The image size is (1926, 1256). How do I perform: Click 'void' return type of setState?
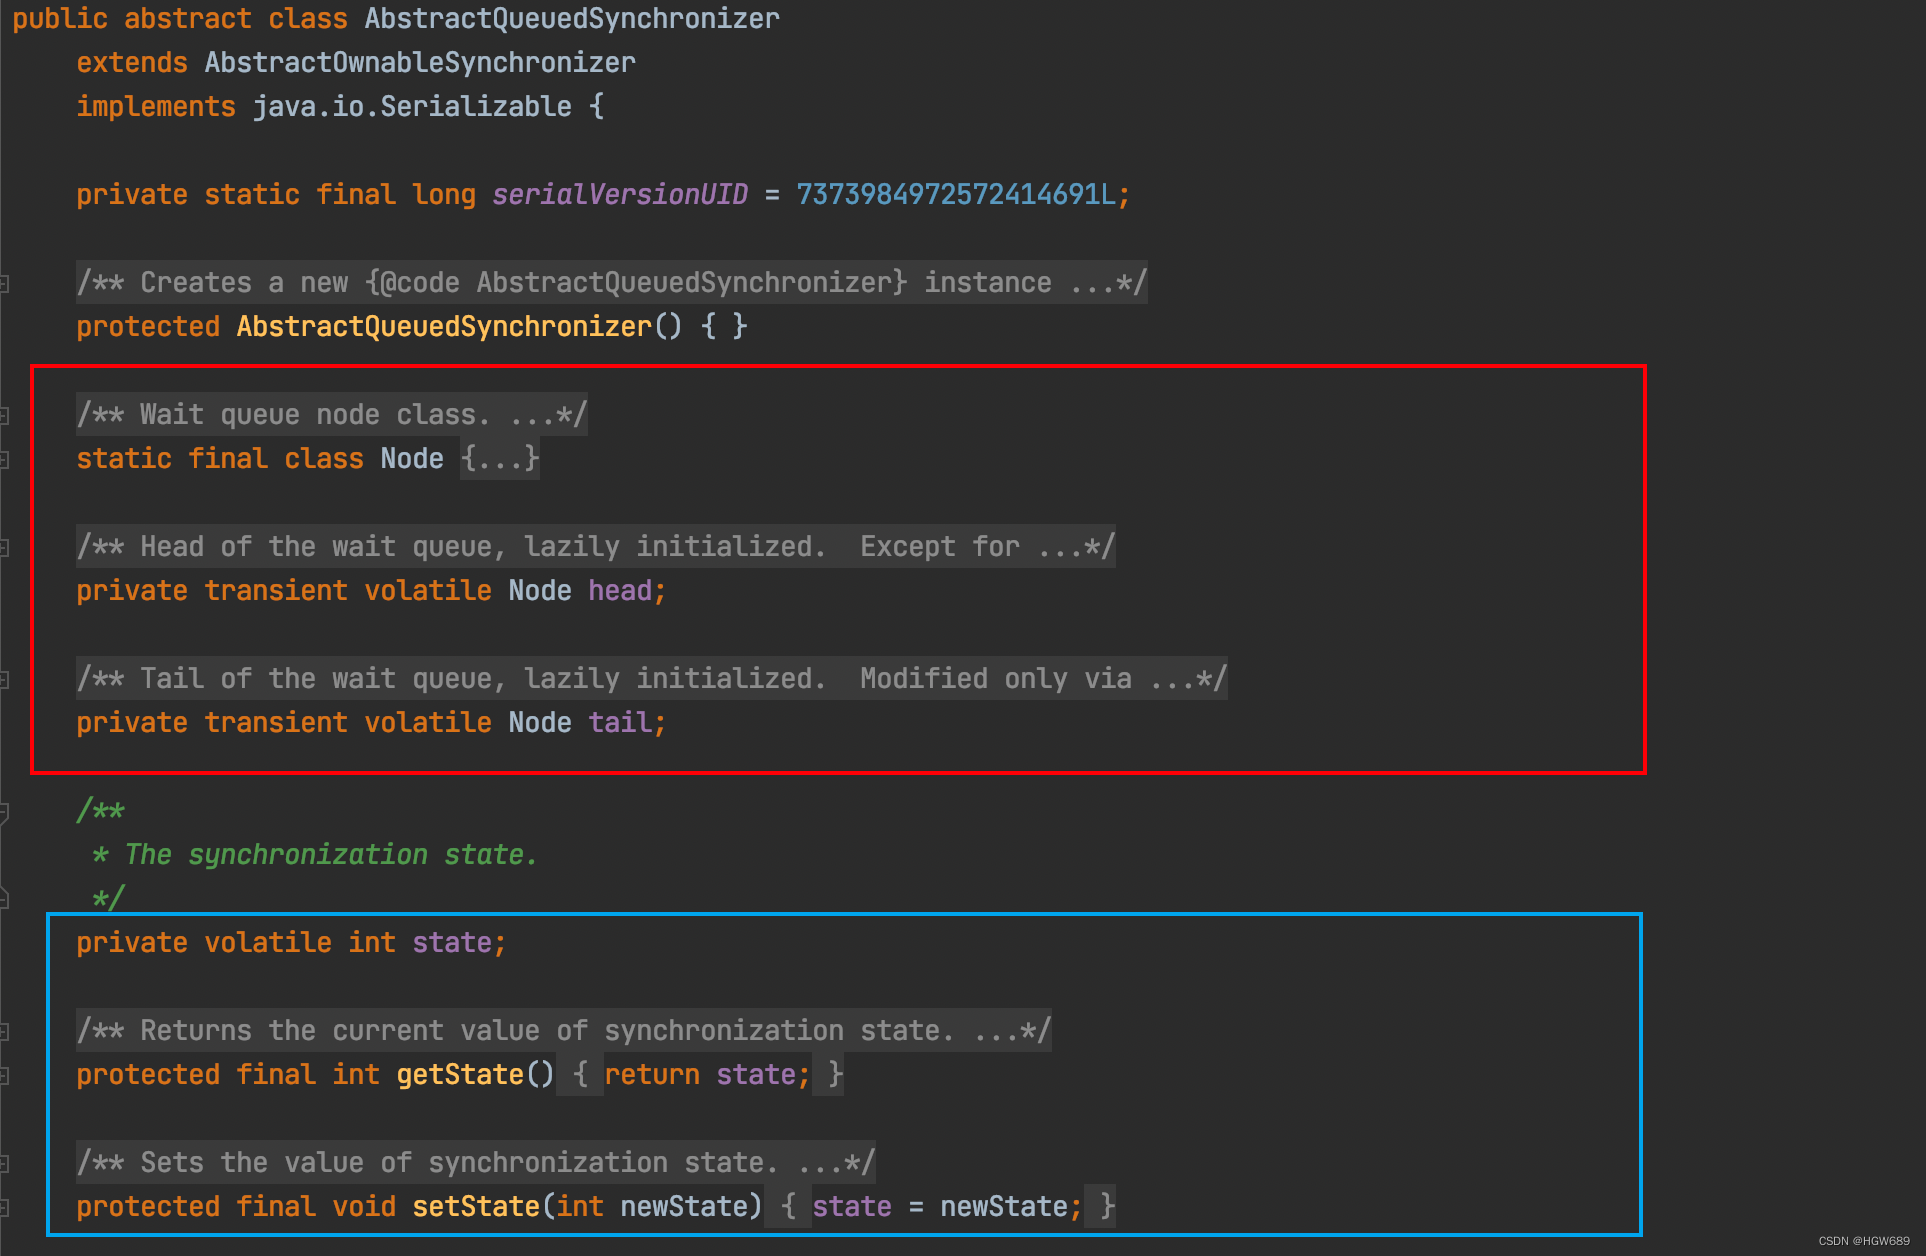pyautogui.click(x=364, y=1207)
